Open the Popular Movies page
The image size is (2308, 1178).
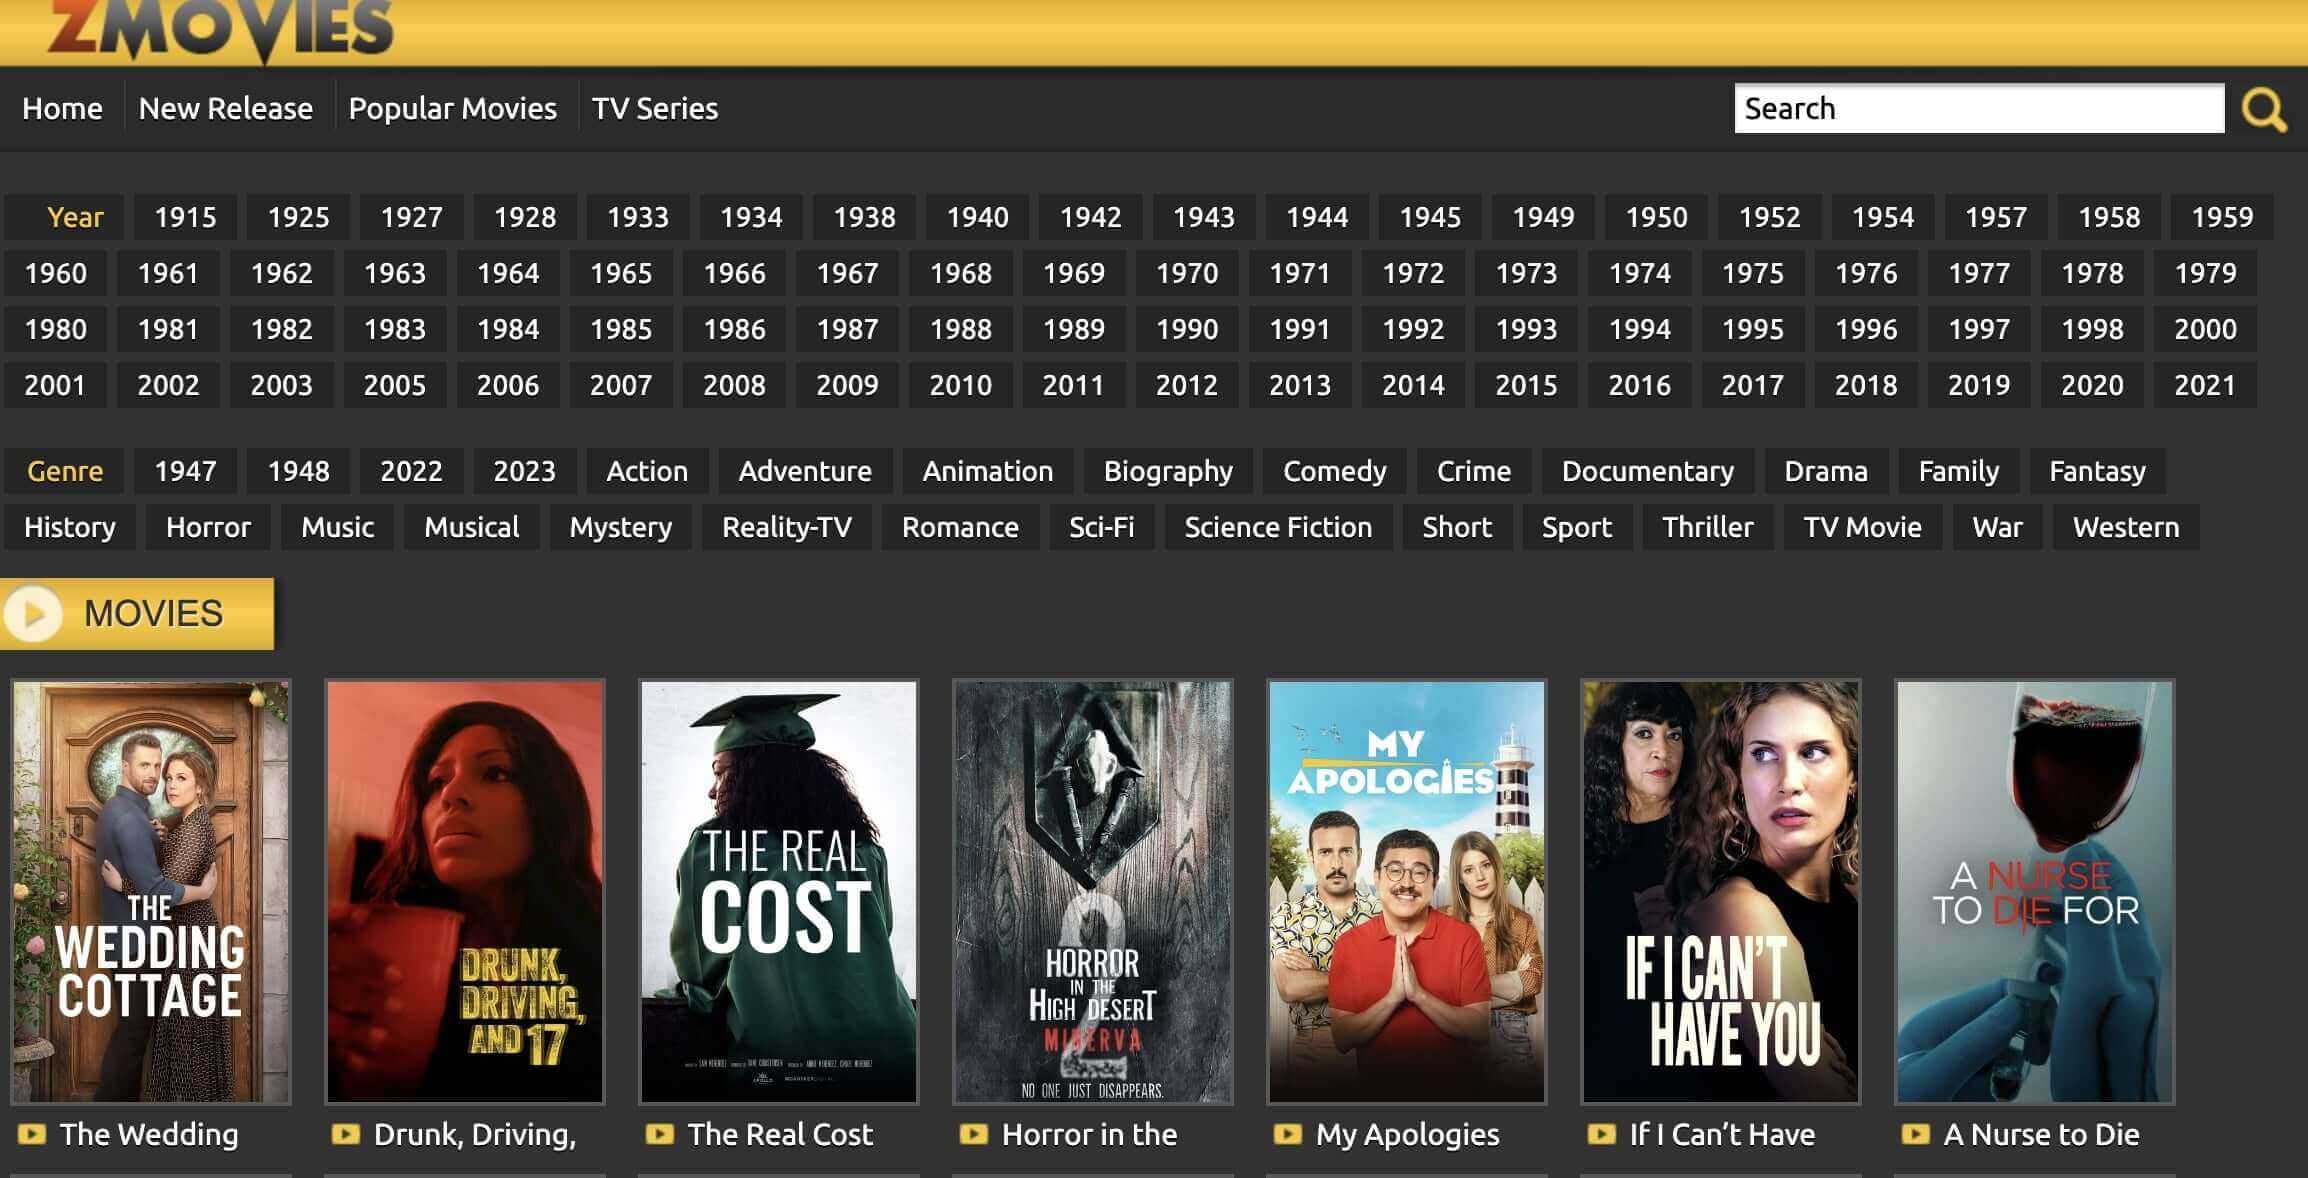453,108
